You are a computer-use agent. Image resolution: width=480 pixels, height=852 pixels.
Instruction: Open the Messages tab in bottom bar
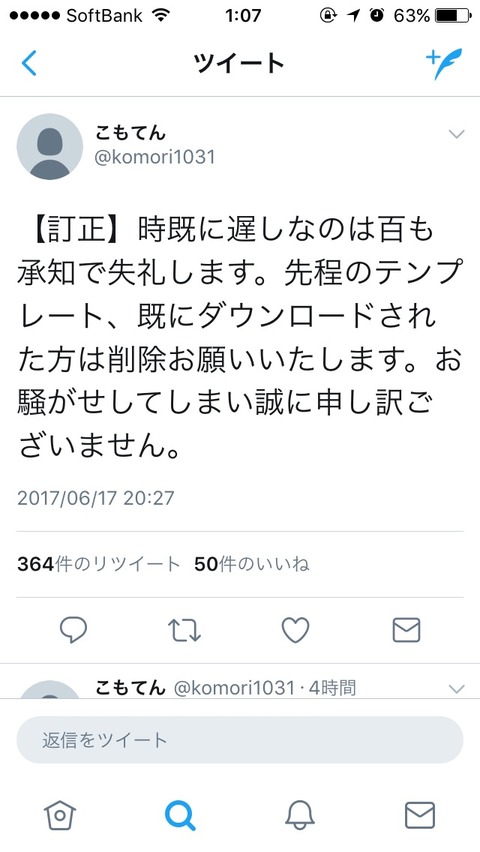point(420,816)
